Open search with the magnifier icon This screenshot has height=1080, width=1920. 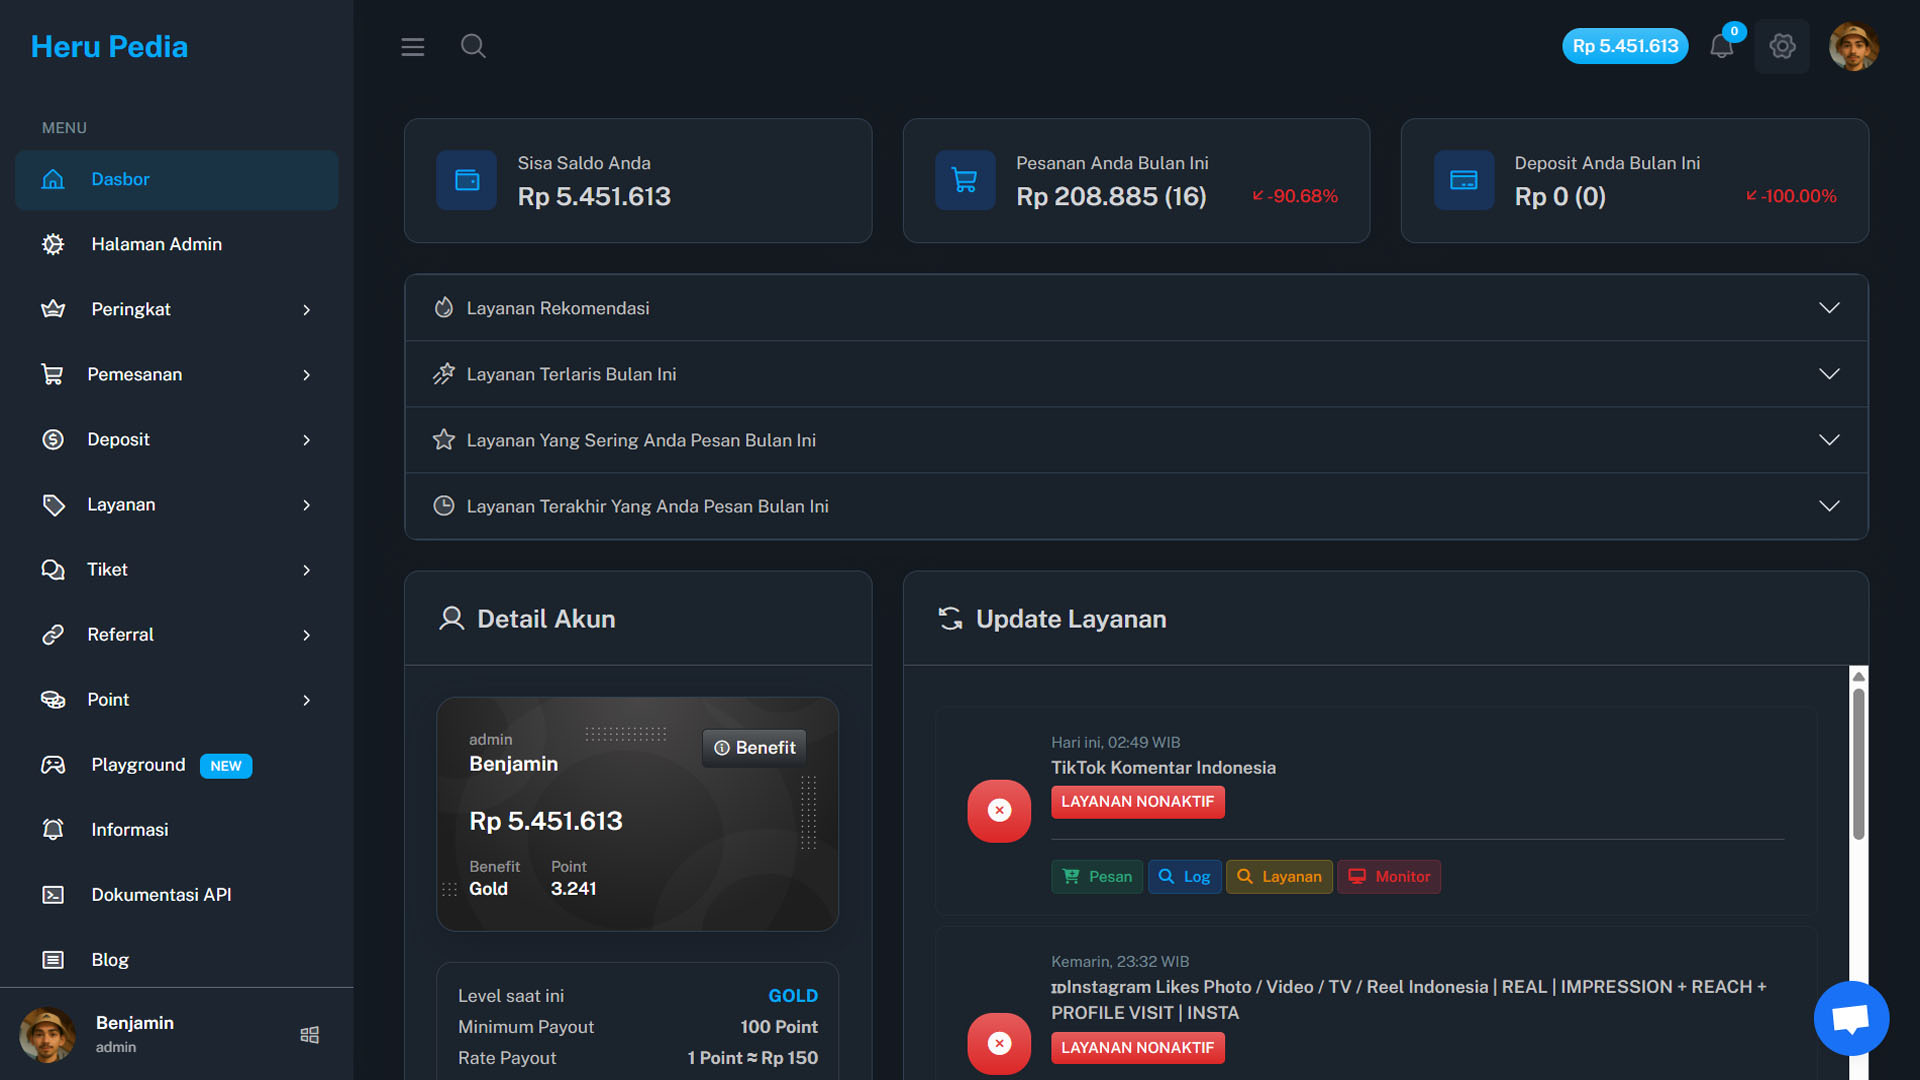(473, 46)
